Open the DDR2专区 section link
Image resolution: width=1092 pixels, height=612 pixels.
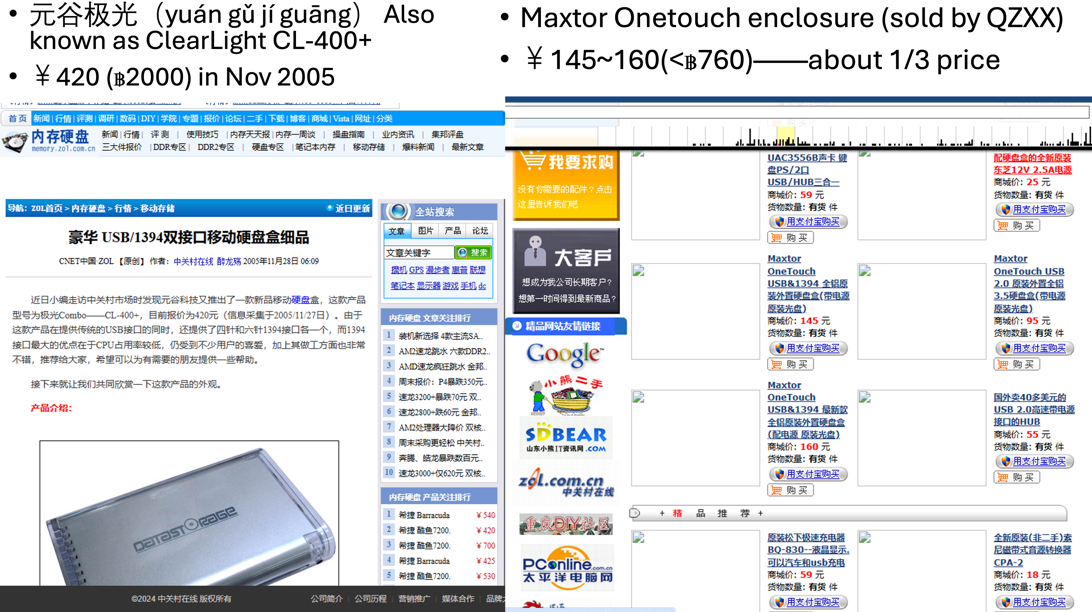216,148
